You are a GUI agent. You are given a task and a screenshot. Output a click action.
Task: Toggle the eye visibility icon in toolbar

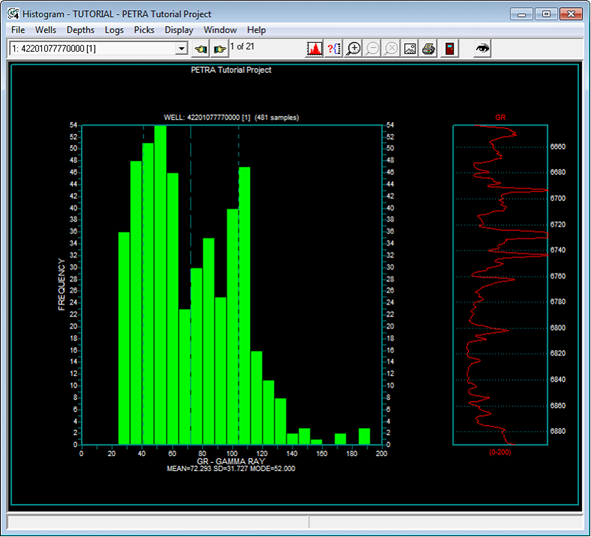482,49
